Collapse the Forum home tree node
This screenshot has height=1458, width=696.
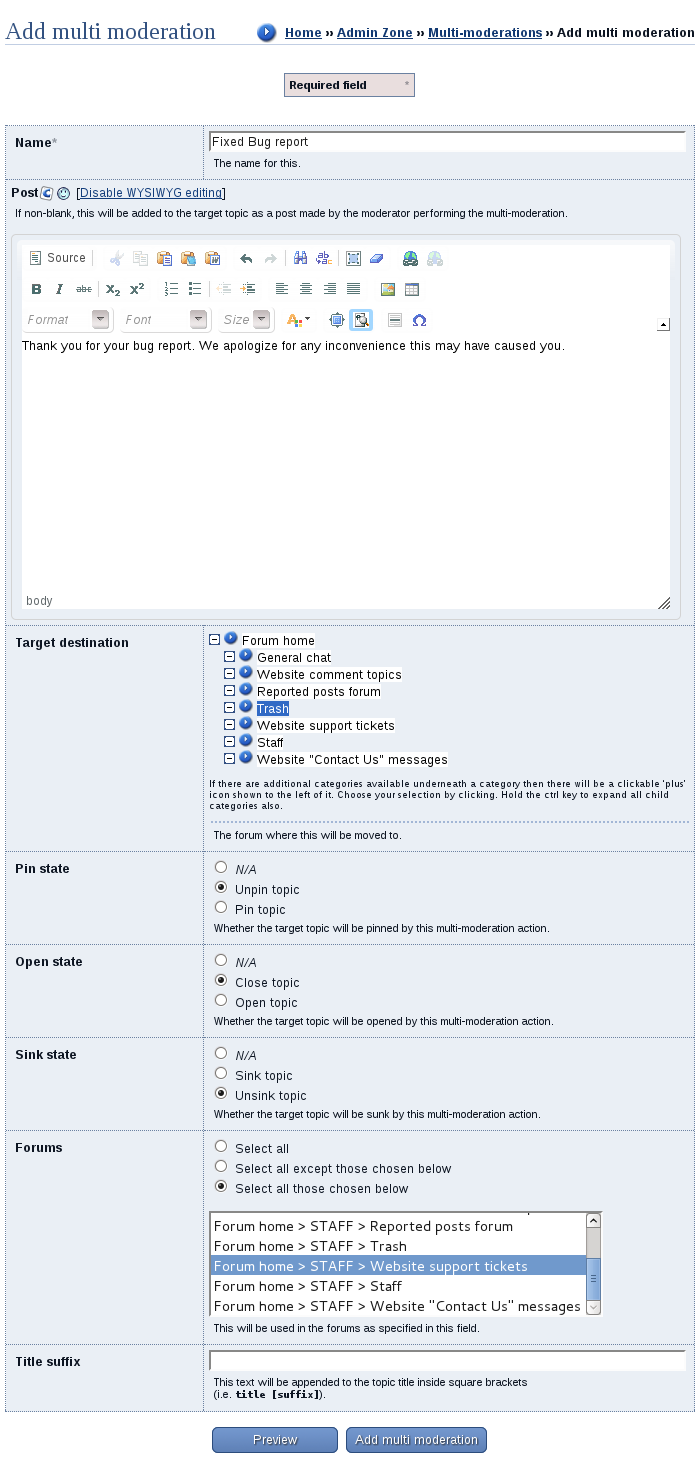[215, 640]
